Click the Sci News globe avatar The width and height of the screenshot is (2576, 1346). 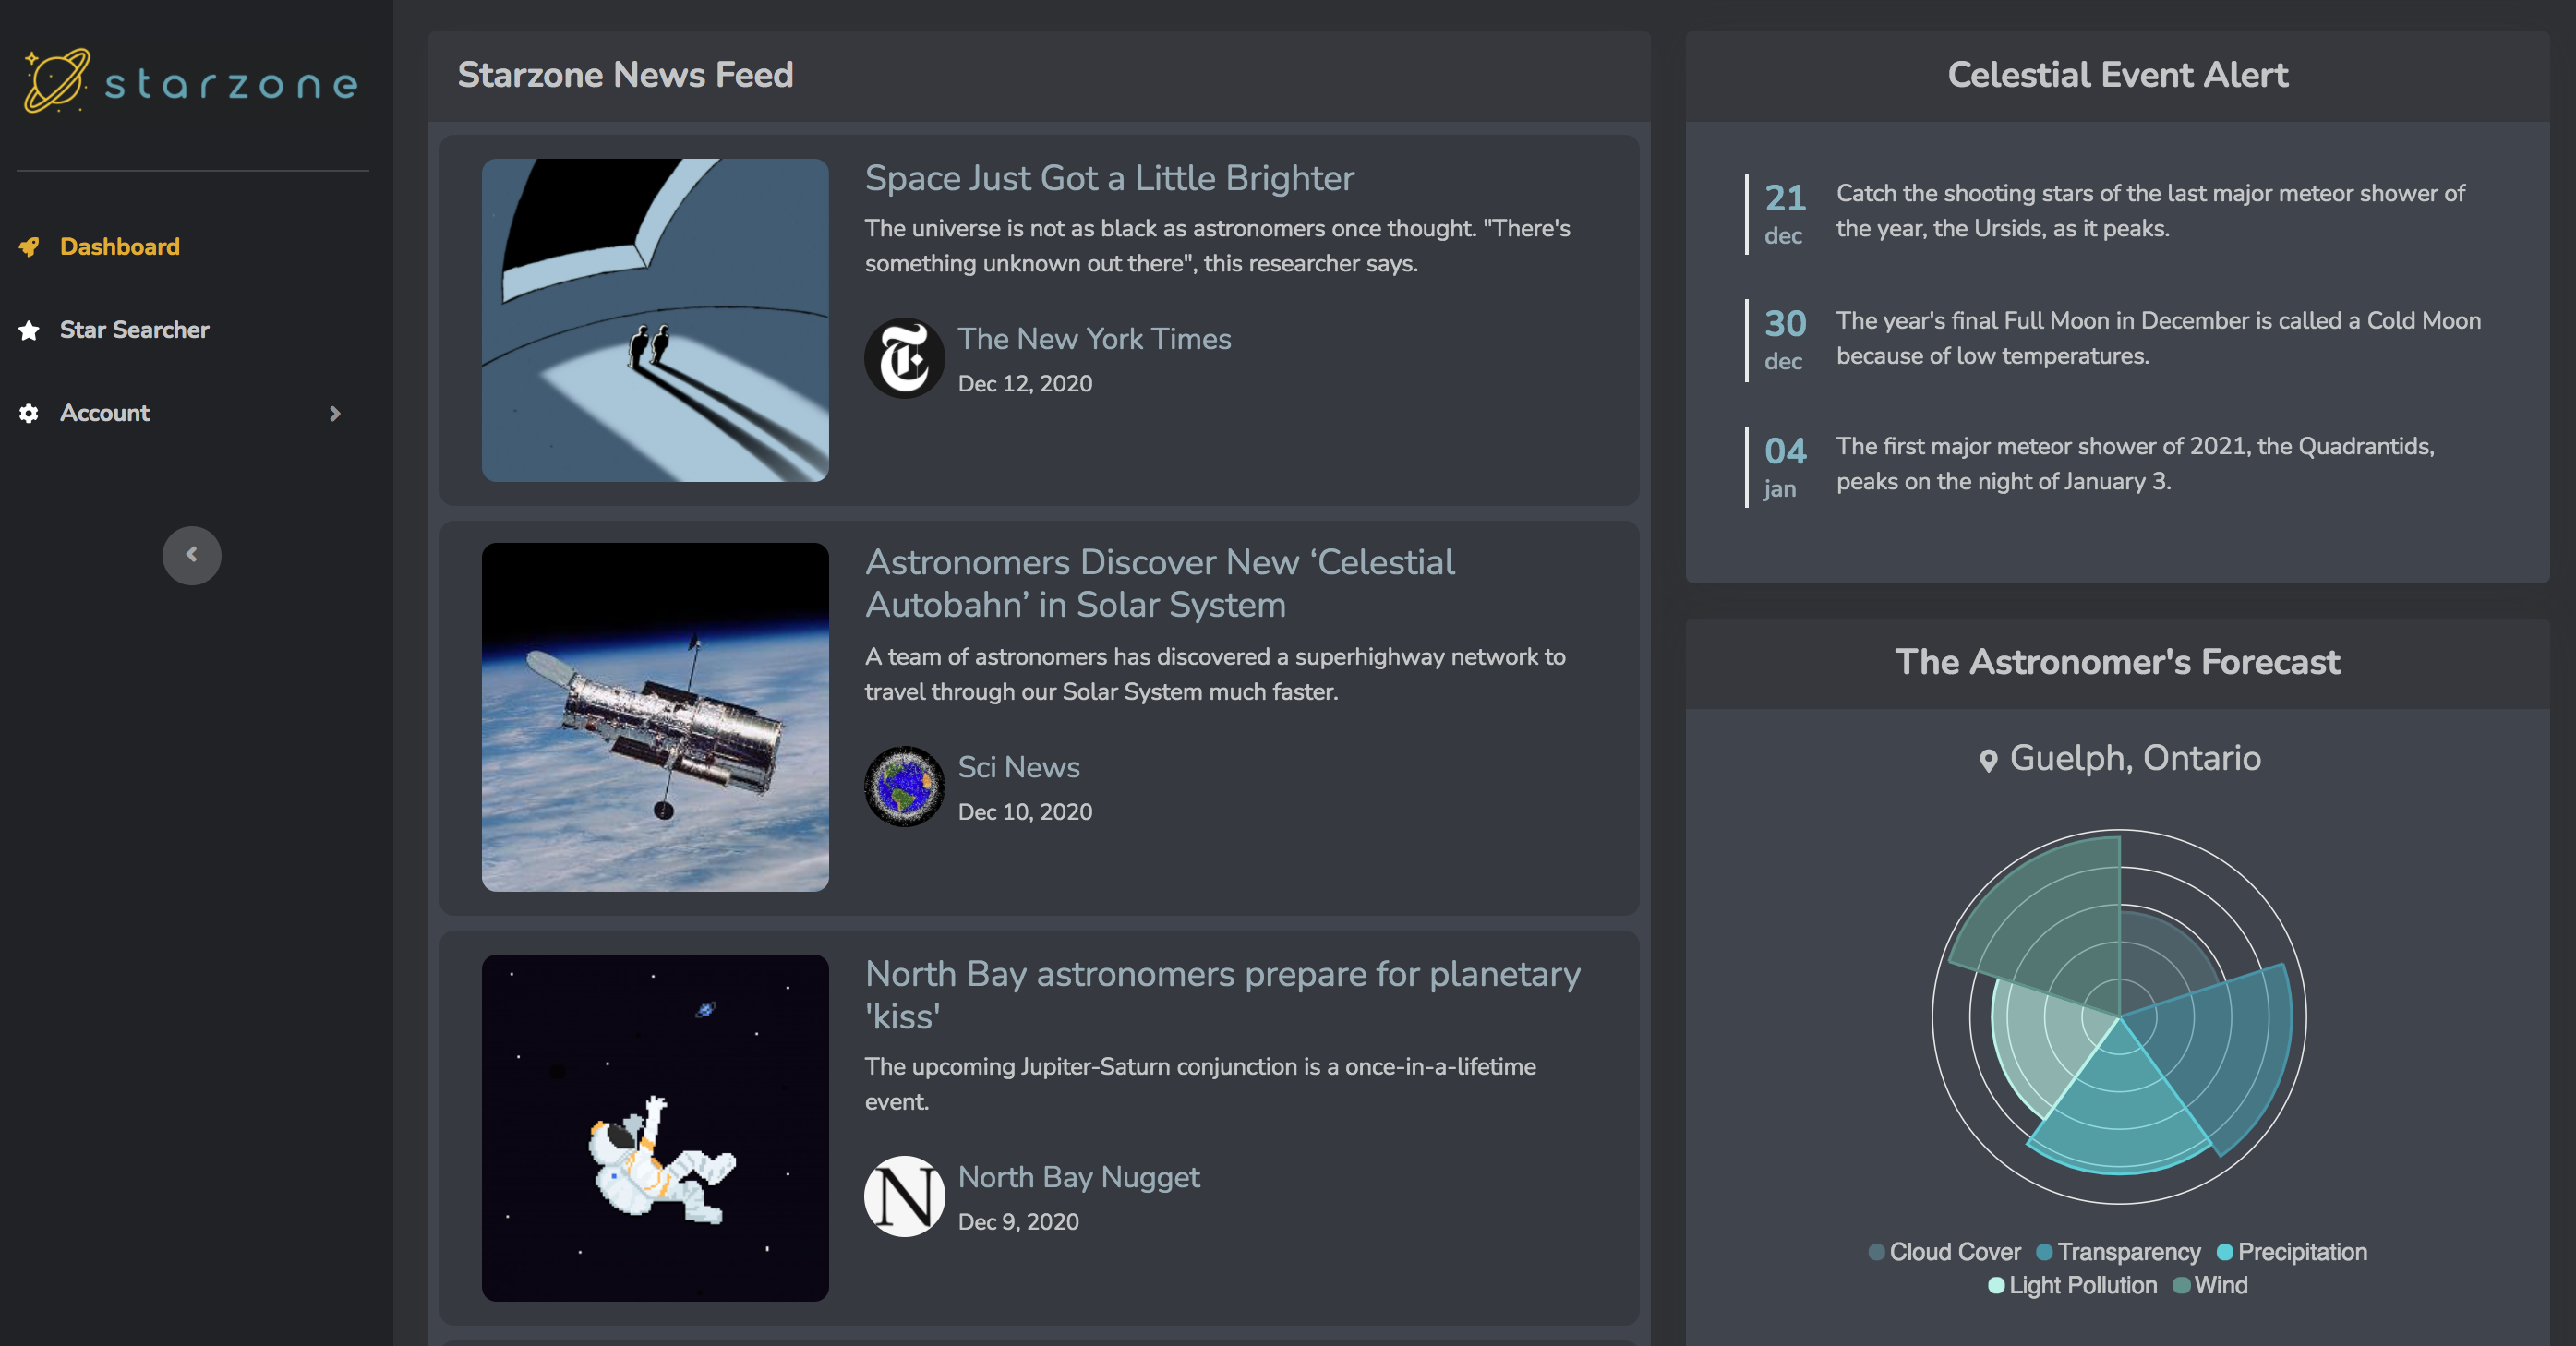(x=904, y=786)
